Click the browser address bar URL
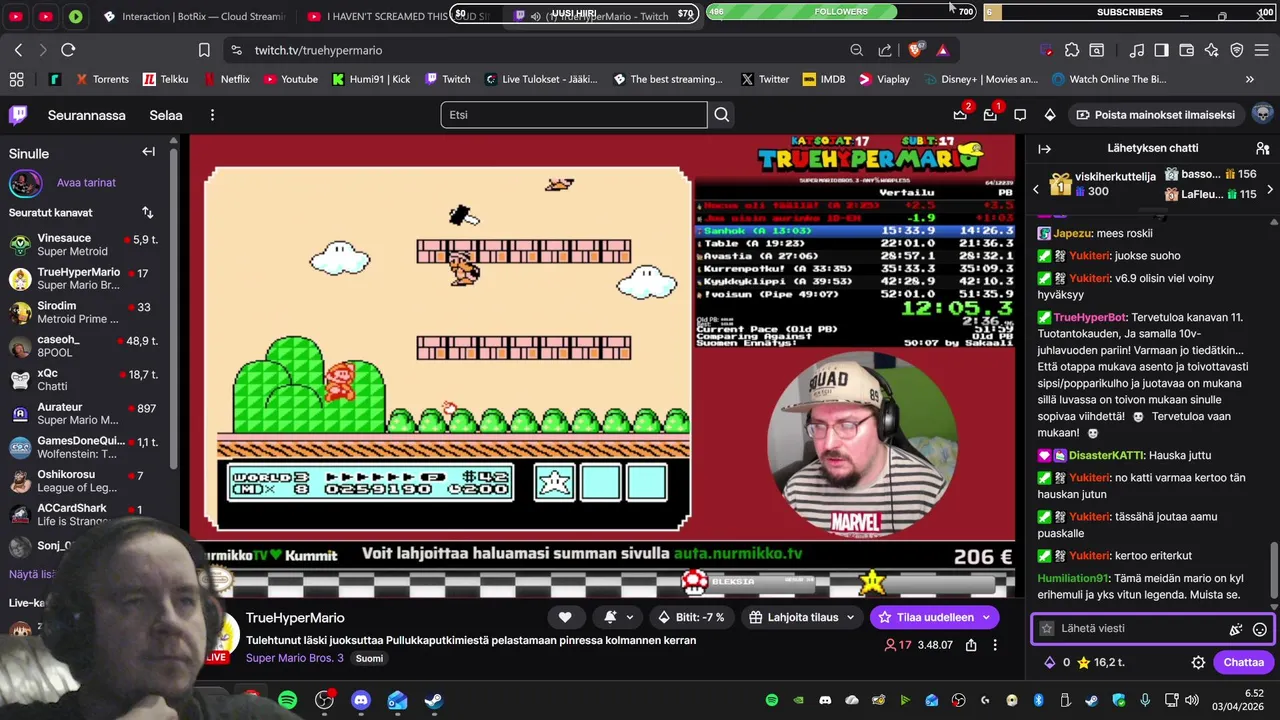The width and height of the screenshot is (1280, 720). [318, 50]
